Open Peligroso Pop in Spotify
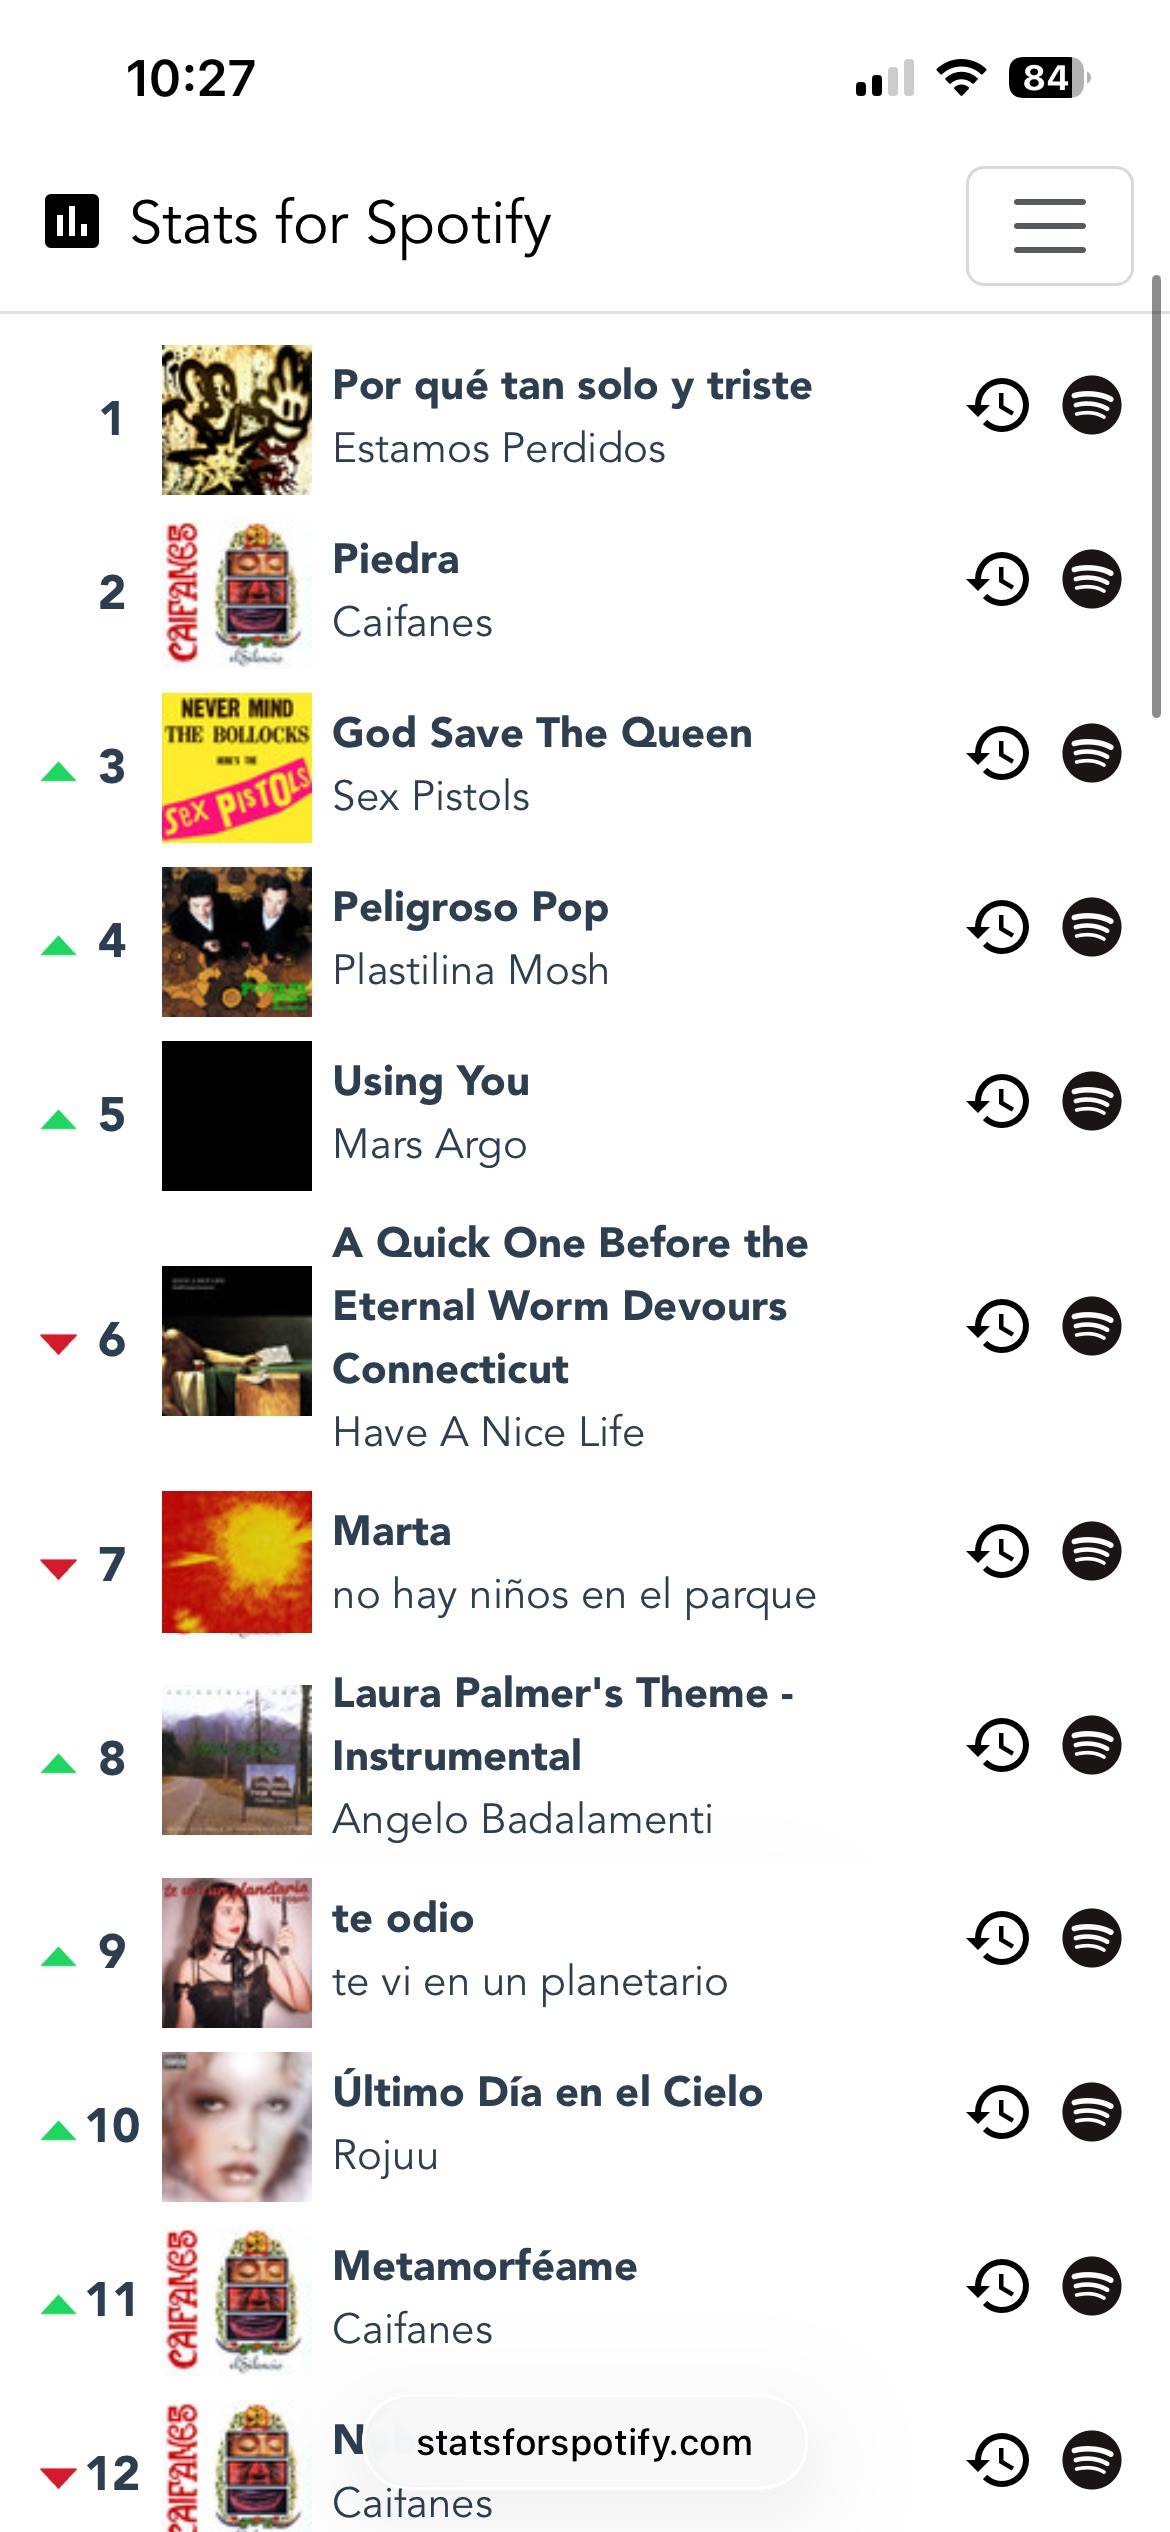 (x=1091, y=927)
